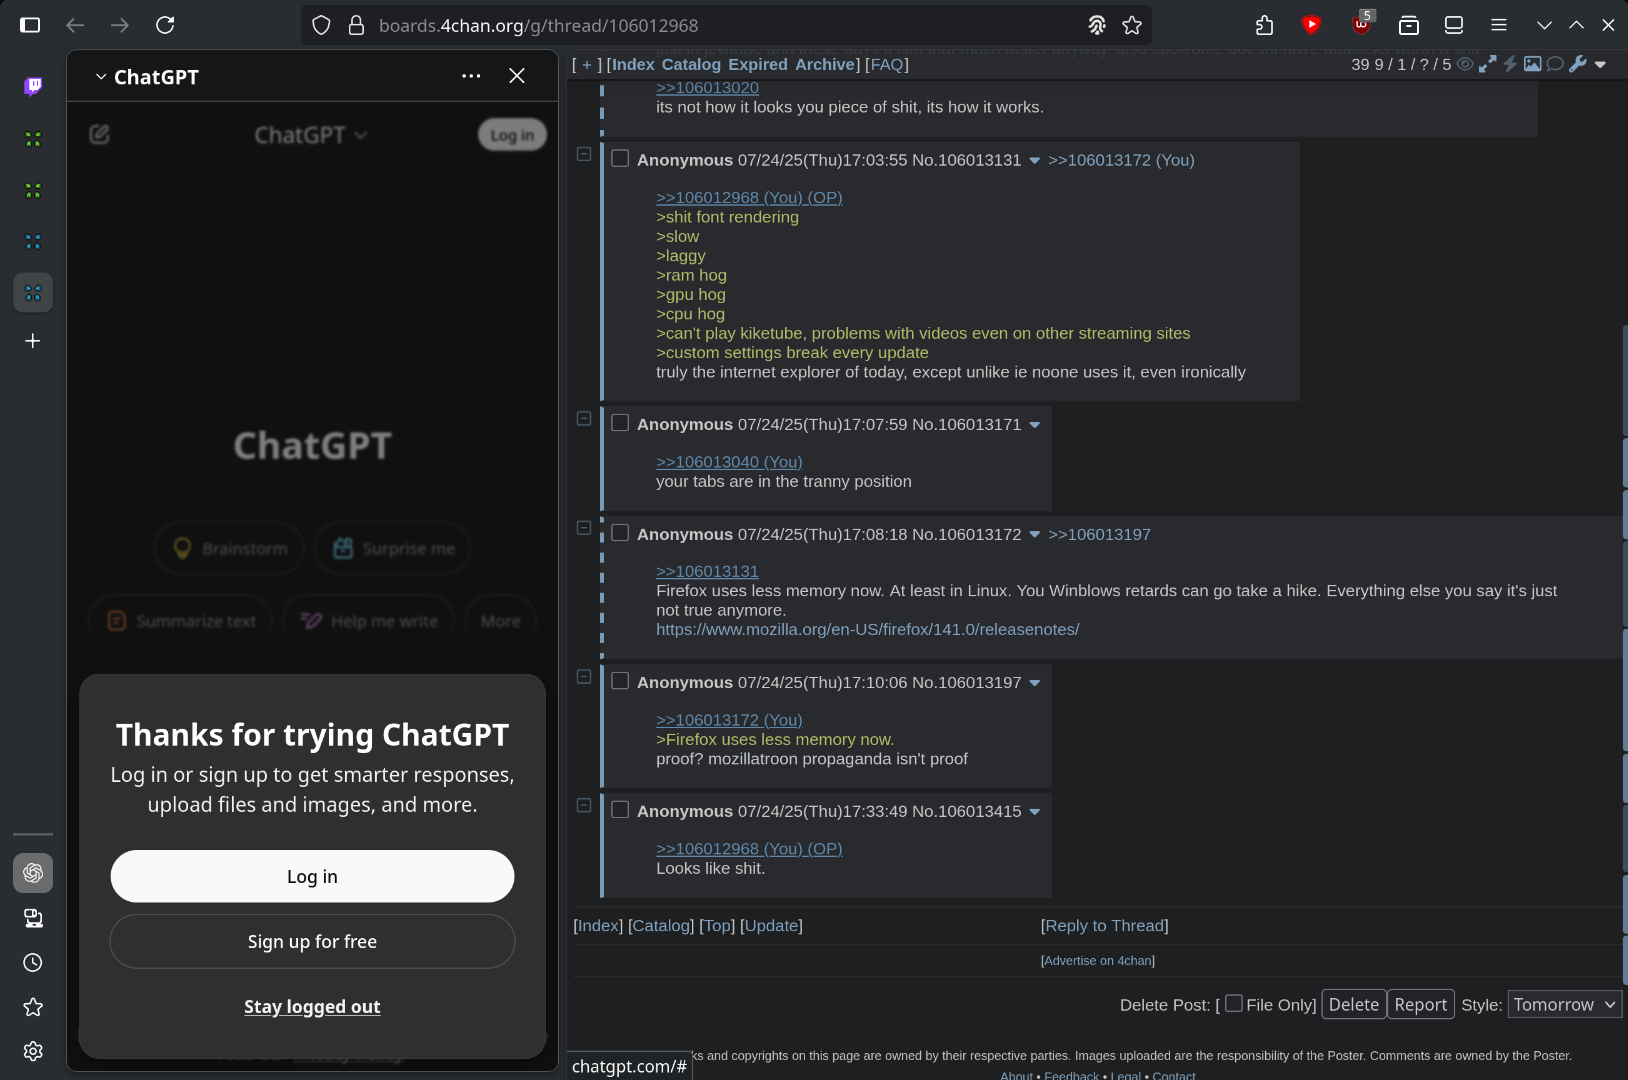1628x1080 pixels.
Task: Open post menu arrow for No.106013172
Action: (x=1035, y=535)
